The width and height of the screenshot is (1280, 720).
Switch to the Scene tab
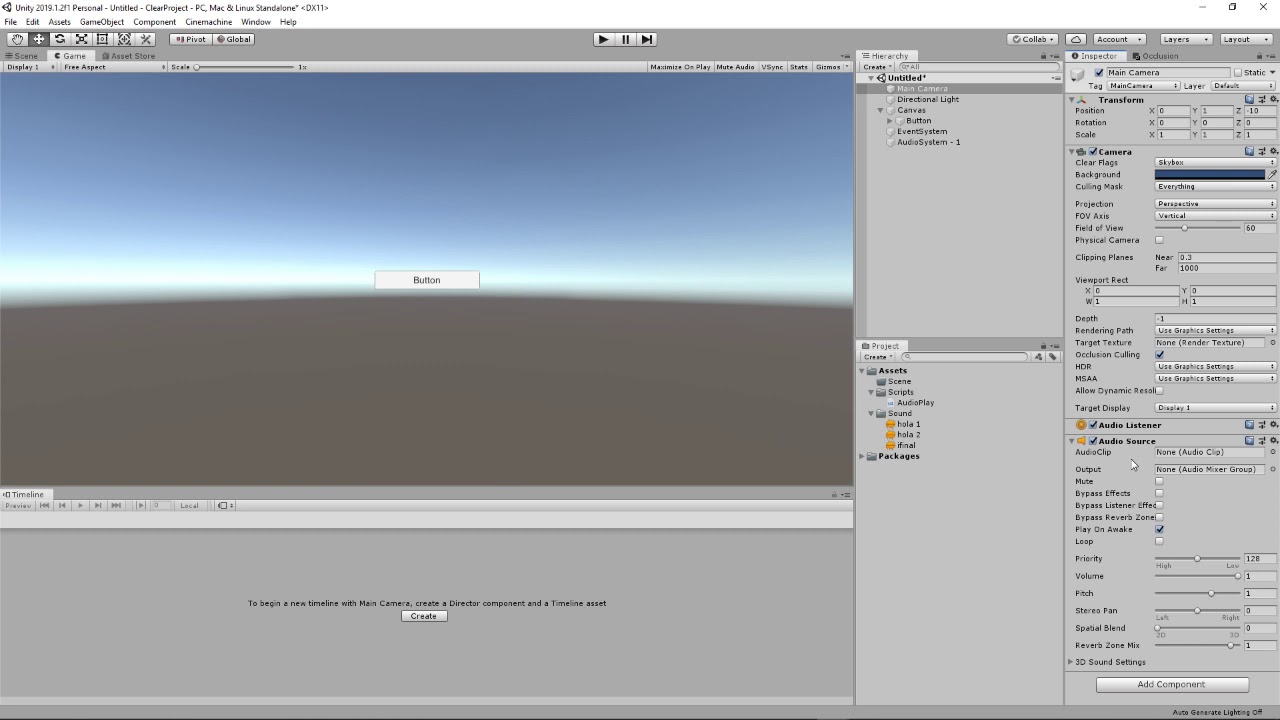click(21, 56)
